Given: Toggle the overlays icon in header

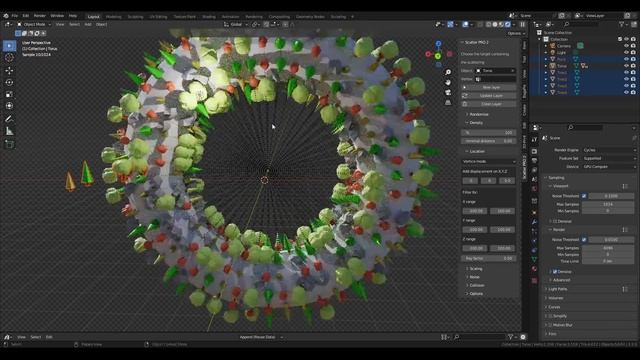Looking at the screenshot, I should click(x=466, y=24).
